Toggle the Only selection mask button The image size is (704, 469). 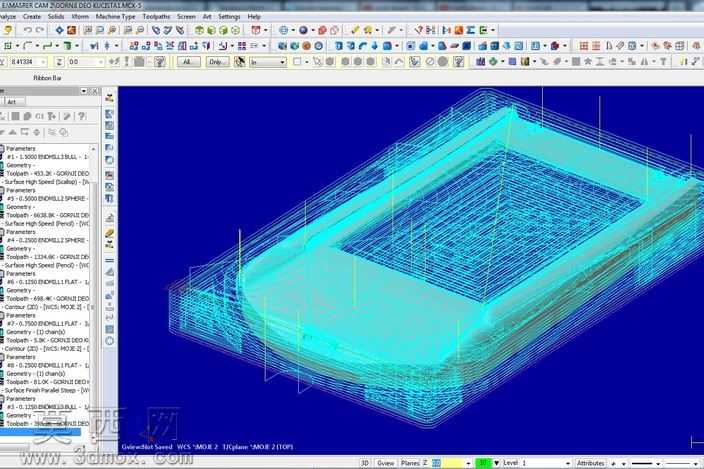[217, 62]
